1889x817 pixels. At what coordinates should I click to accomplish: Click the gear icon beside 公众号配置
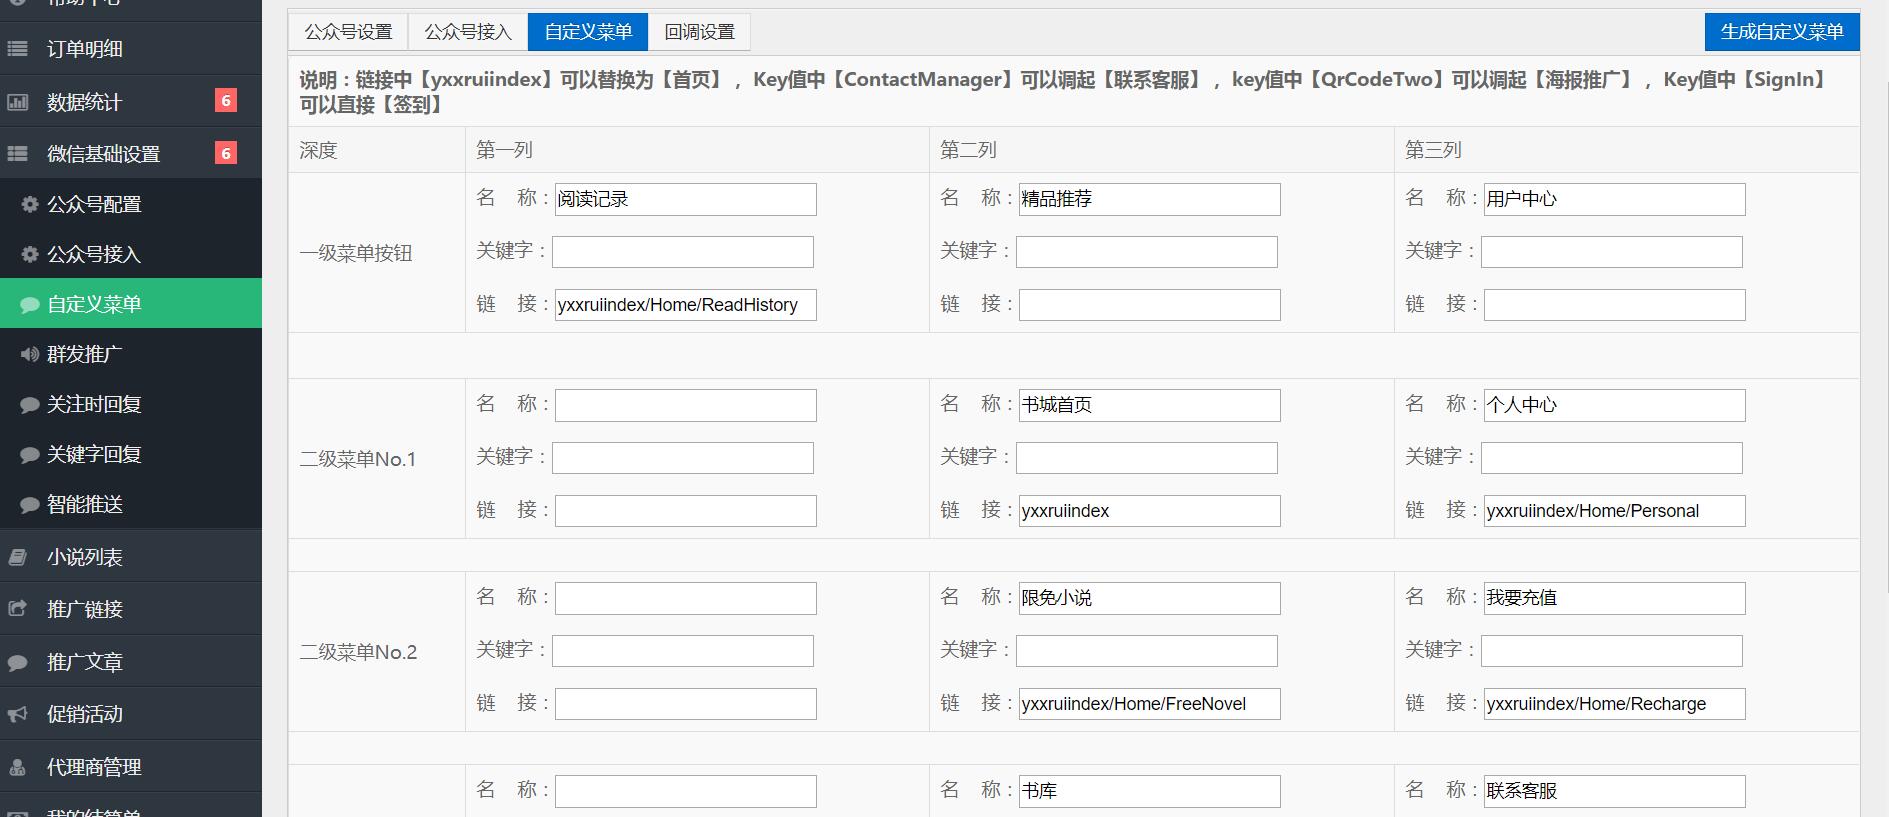point(30,204)
